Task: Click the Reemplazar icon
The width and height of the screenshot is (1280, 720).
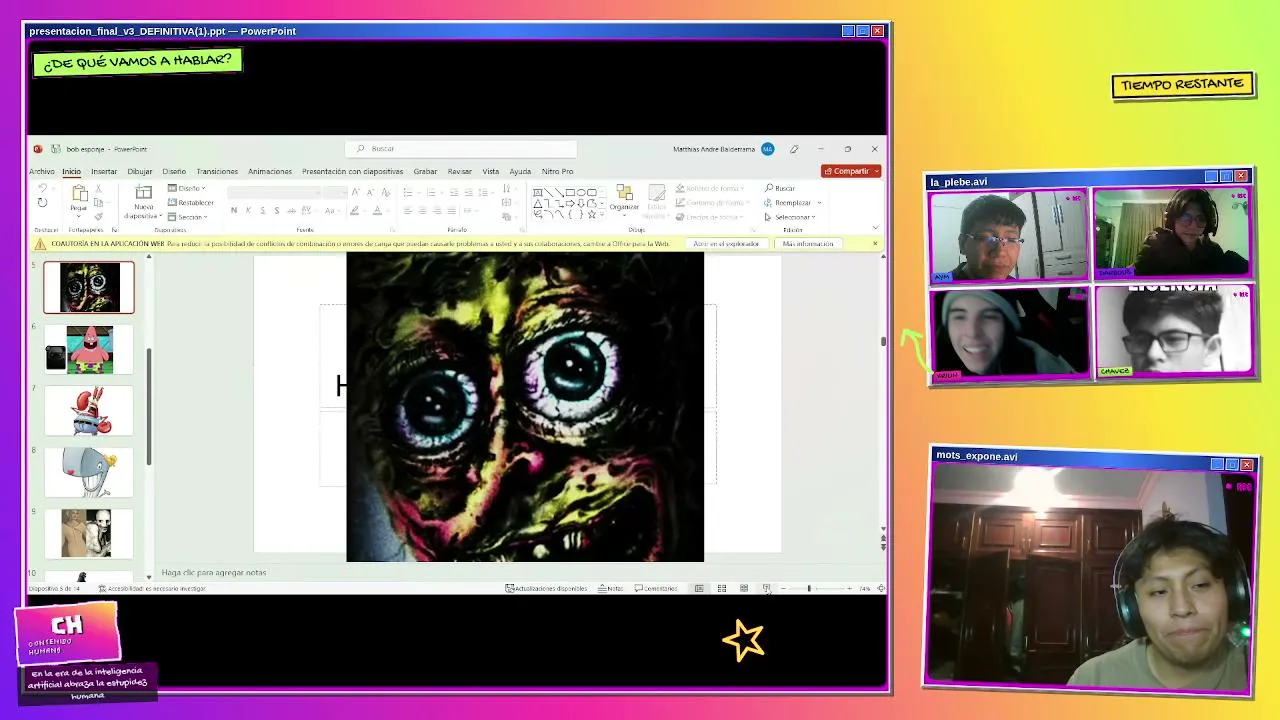Action: coord(769,202)
